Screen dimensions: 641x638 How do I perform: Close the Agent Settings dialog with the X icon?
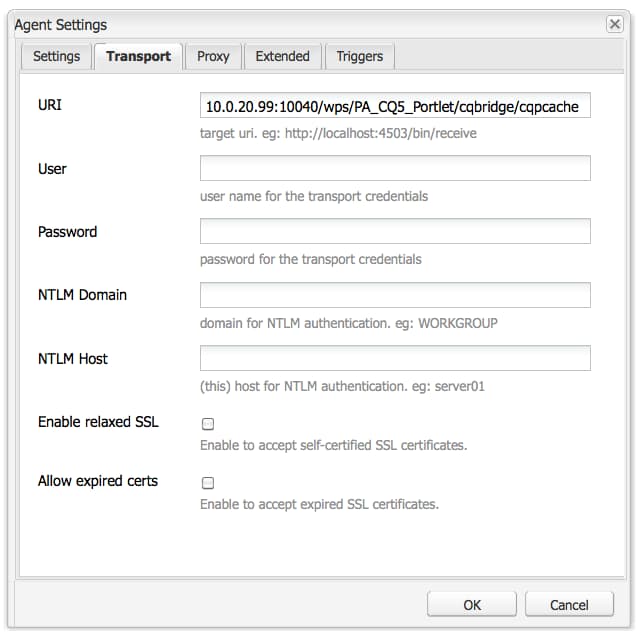point(614,25)
